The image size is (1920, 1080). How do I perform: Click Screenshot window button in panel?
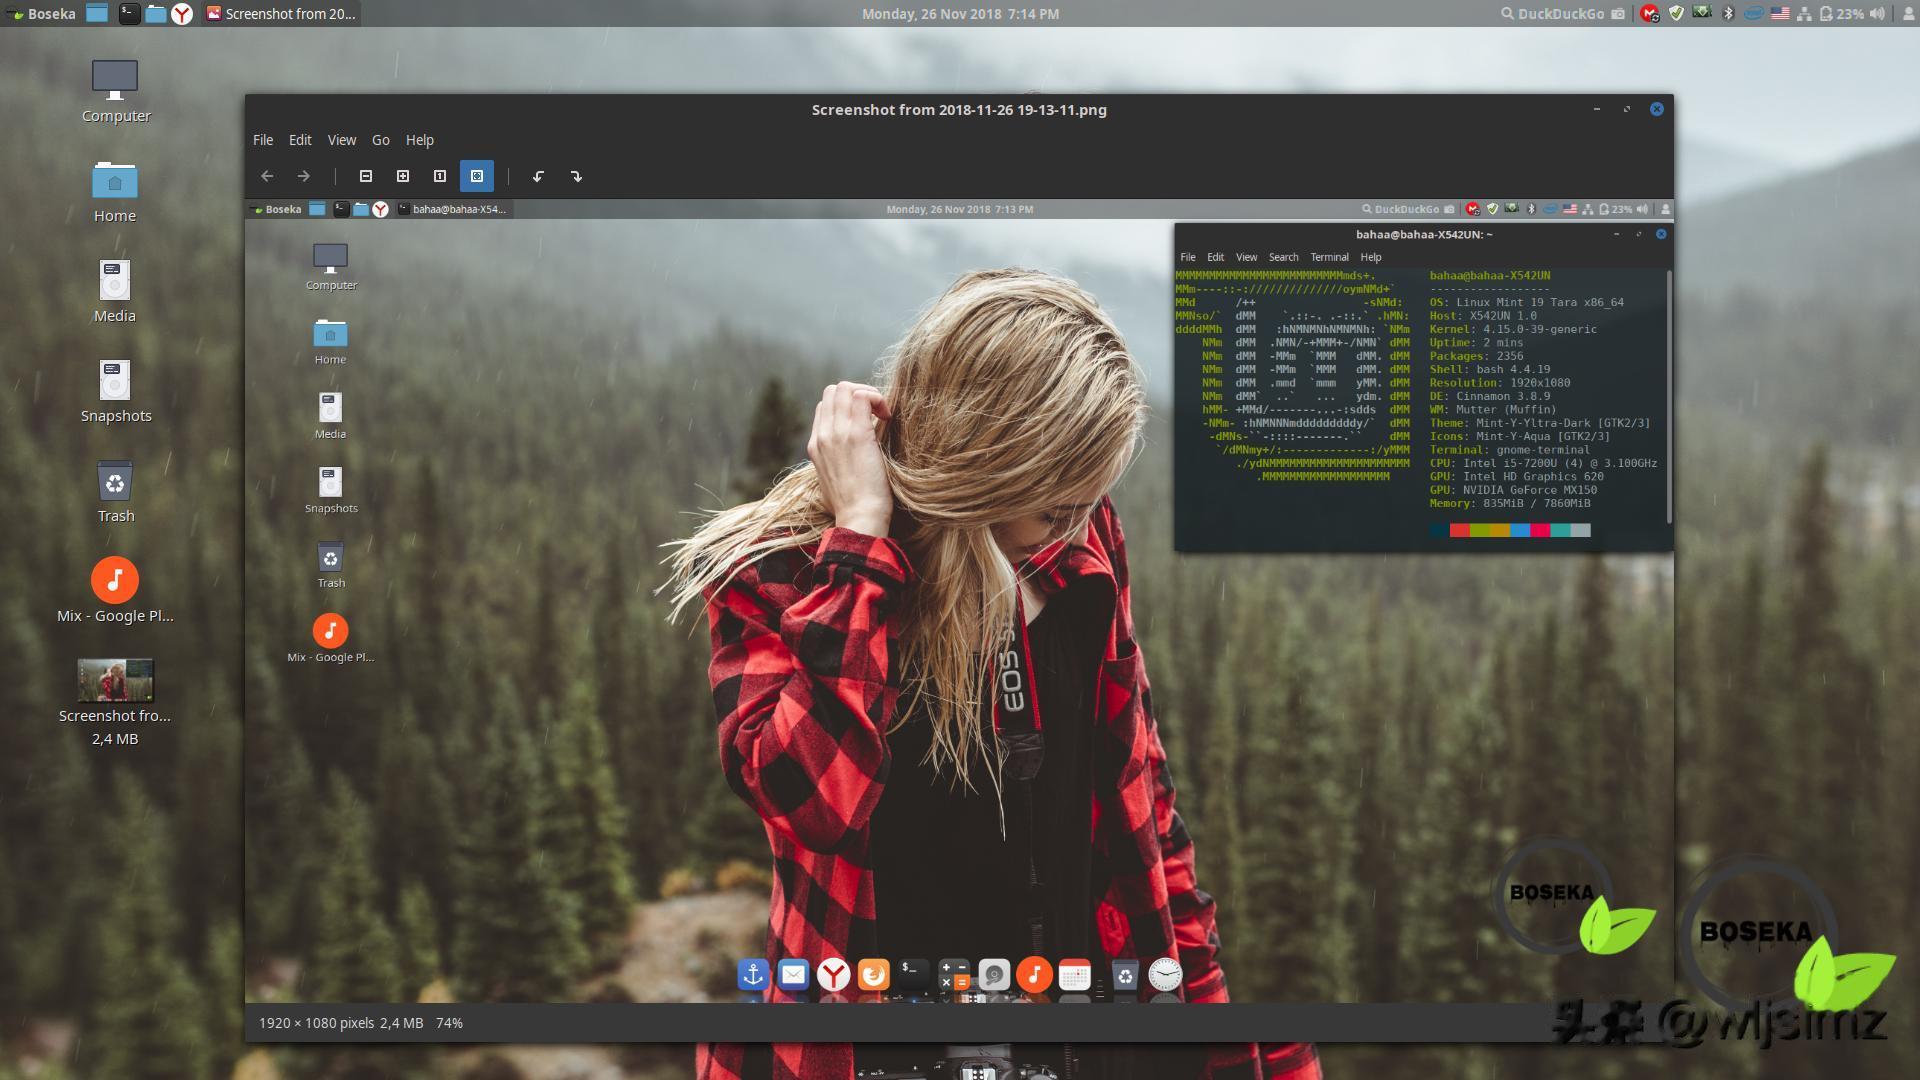point(281,14)
